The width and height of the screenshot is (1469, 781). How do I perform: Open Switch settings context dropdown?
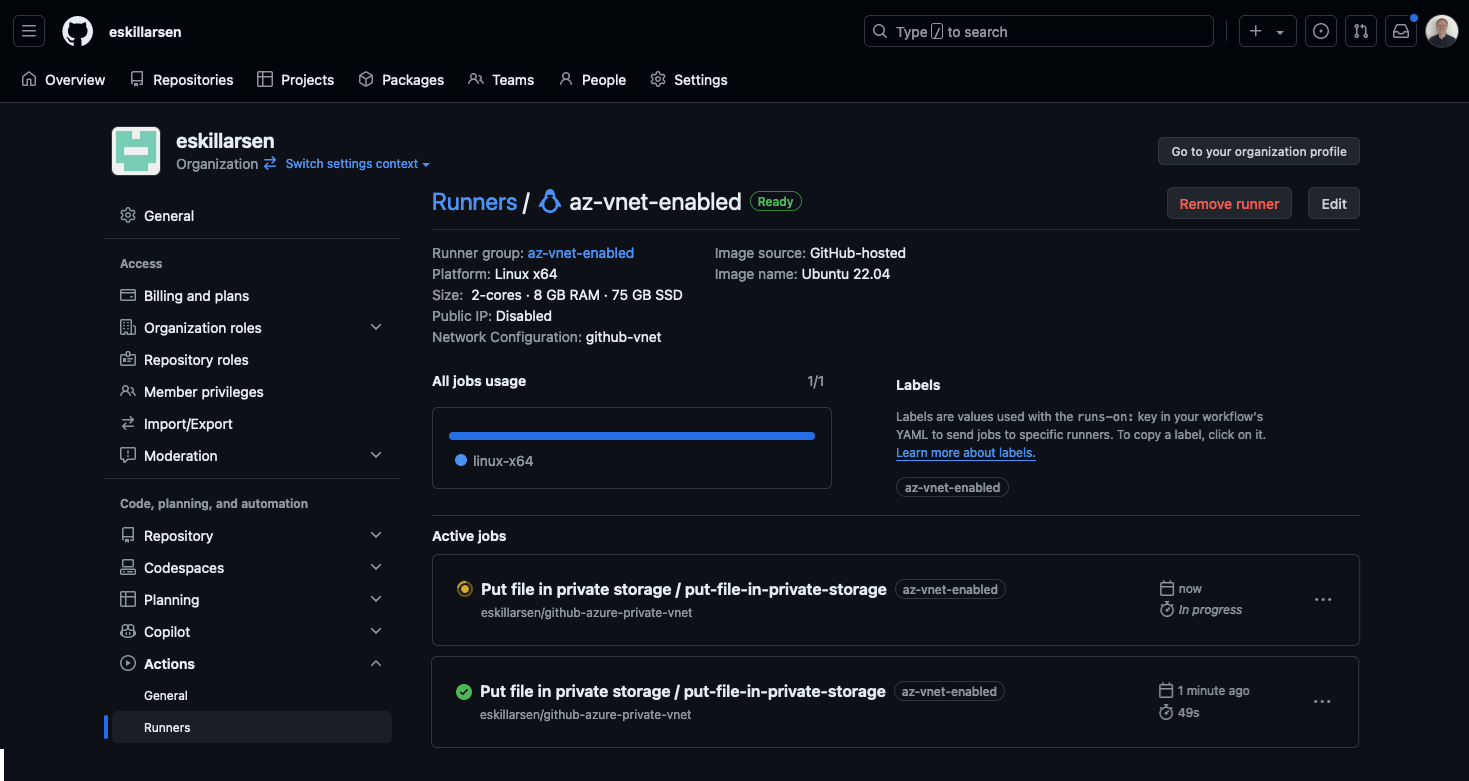click(357, 164)
